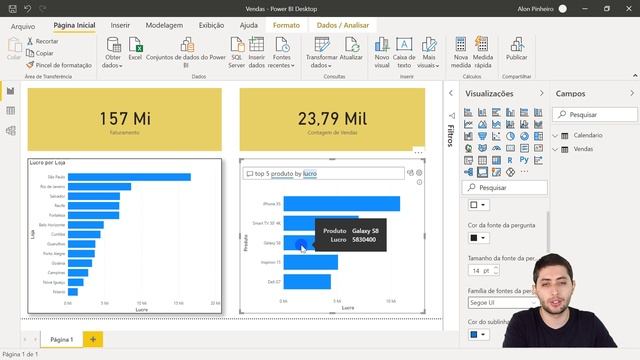The height and width of the screenshot is (360, 640).
Task: Select the table visualization
Action: [482, 160]
